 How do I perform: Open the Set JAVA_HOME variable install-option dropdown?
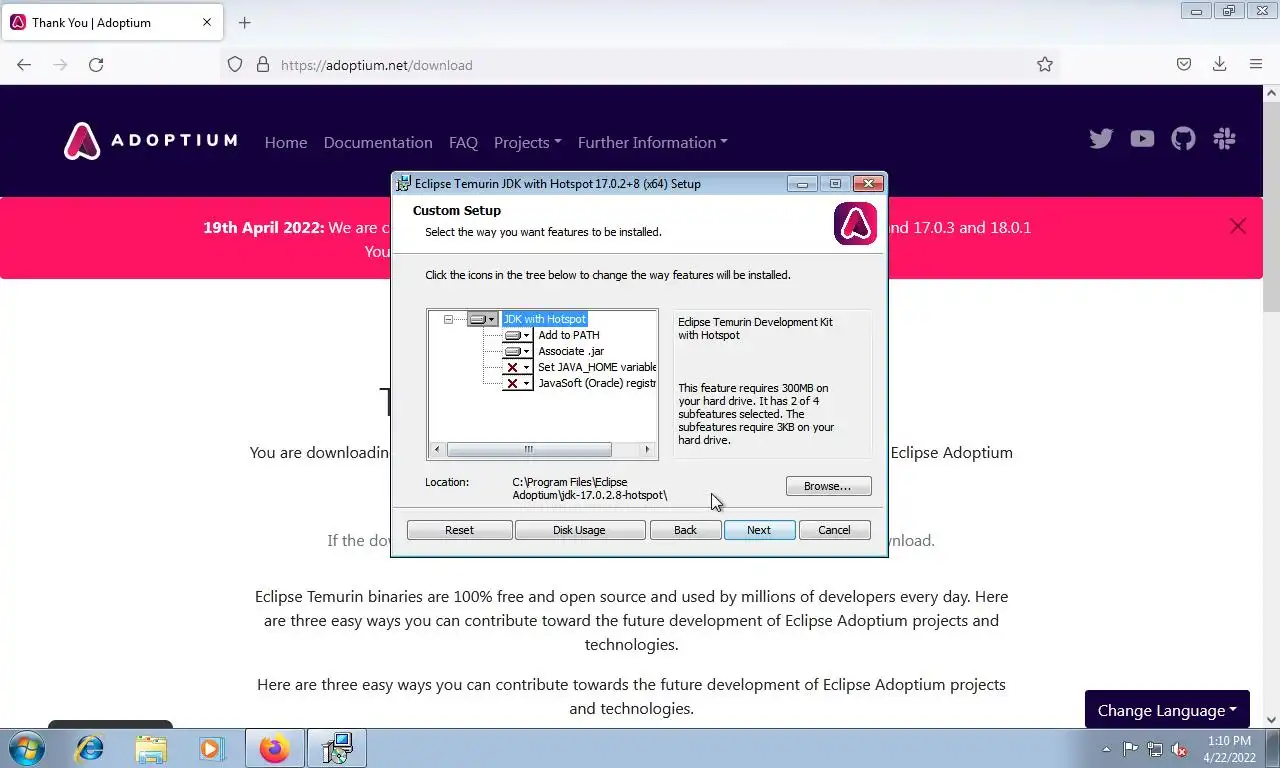[x=517, y=367]
